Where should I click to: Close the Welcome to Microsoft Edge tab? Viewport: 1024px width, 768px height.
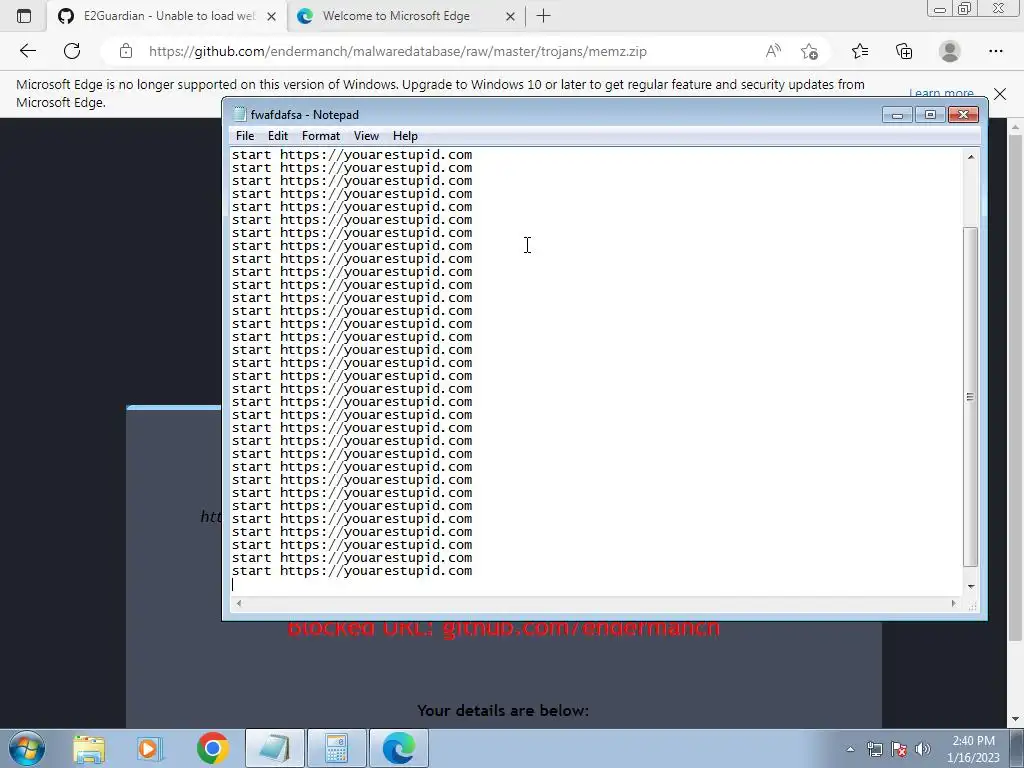[511, 17]
